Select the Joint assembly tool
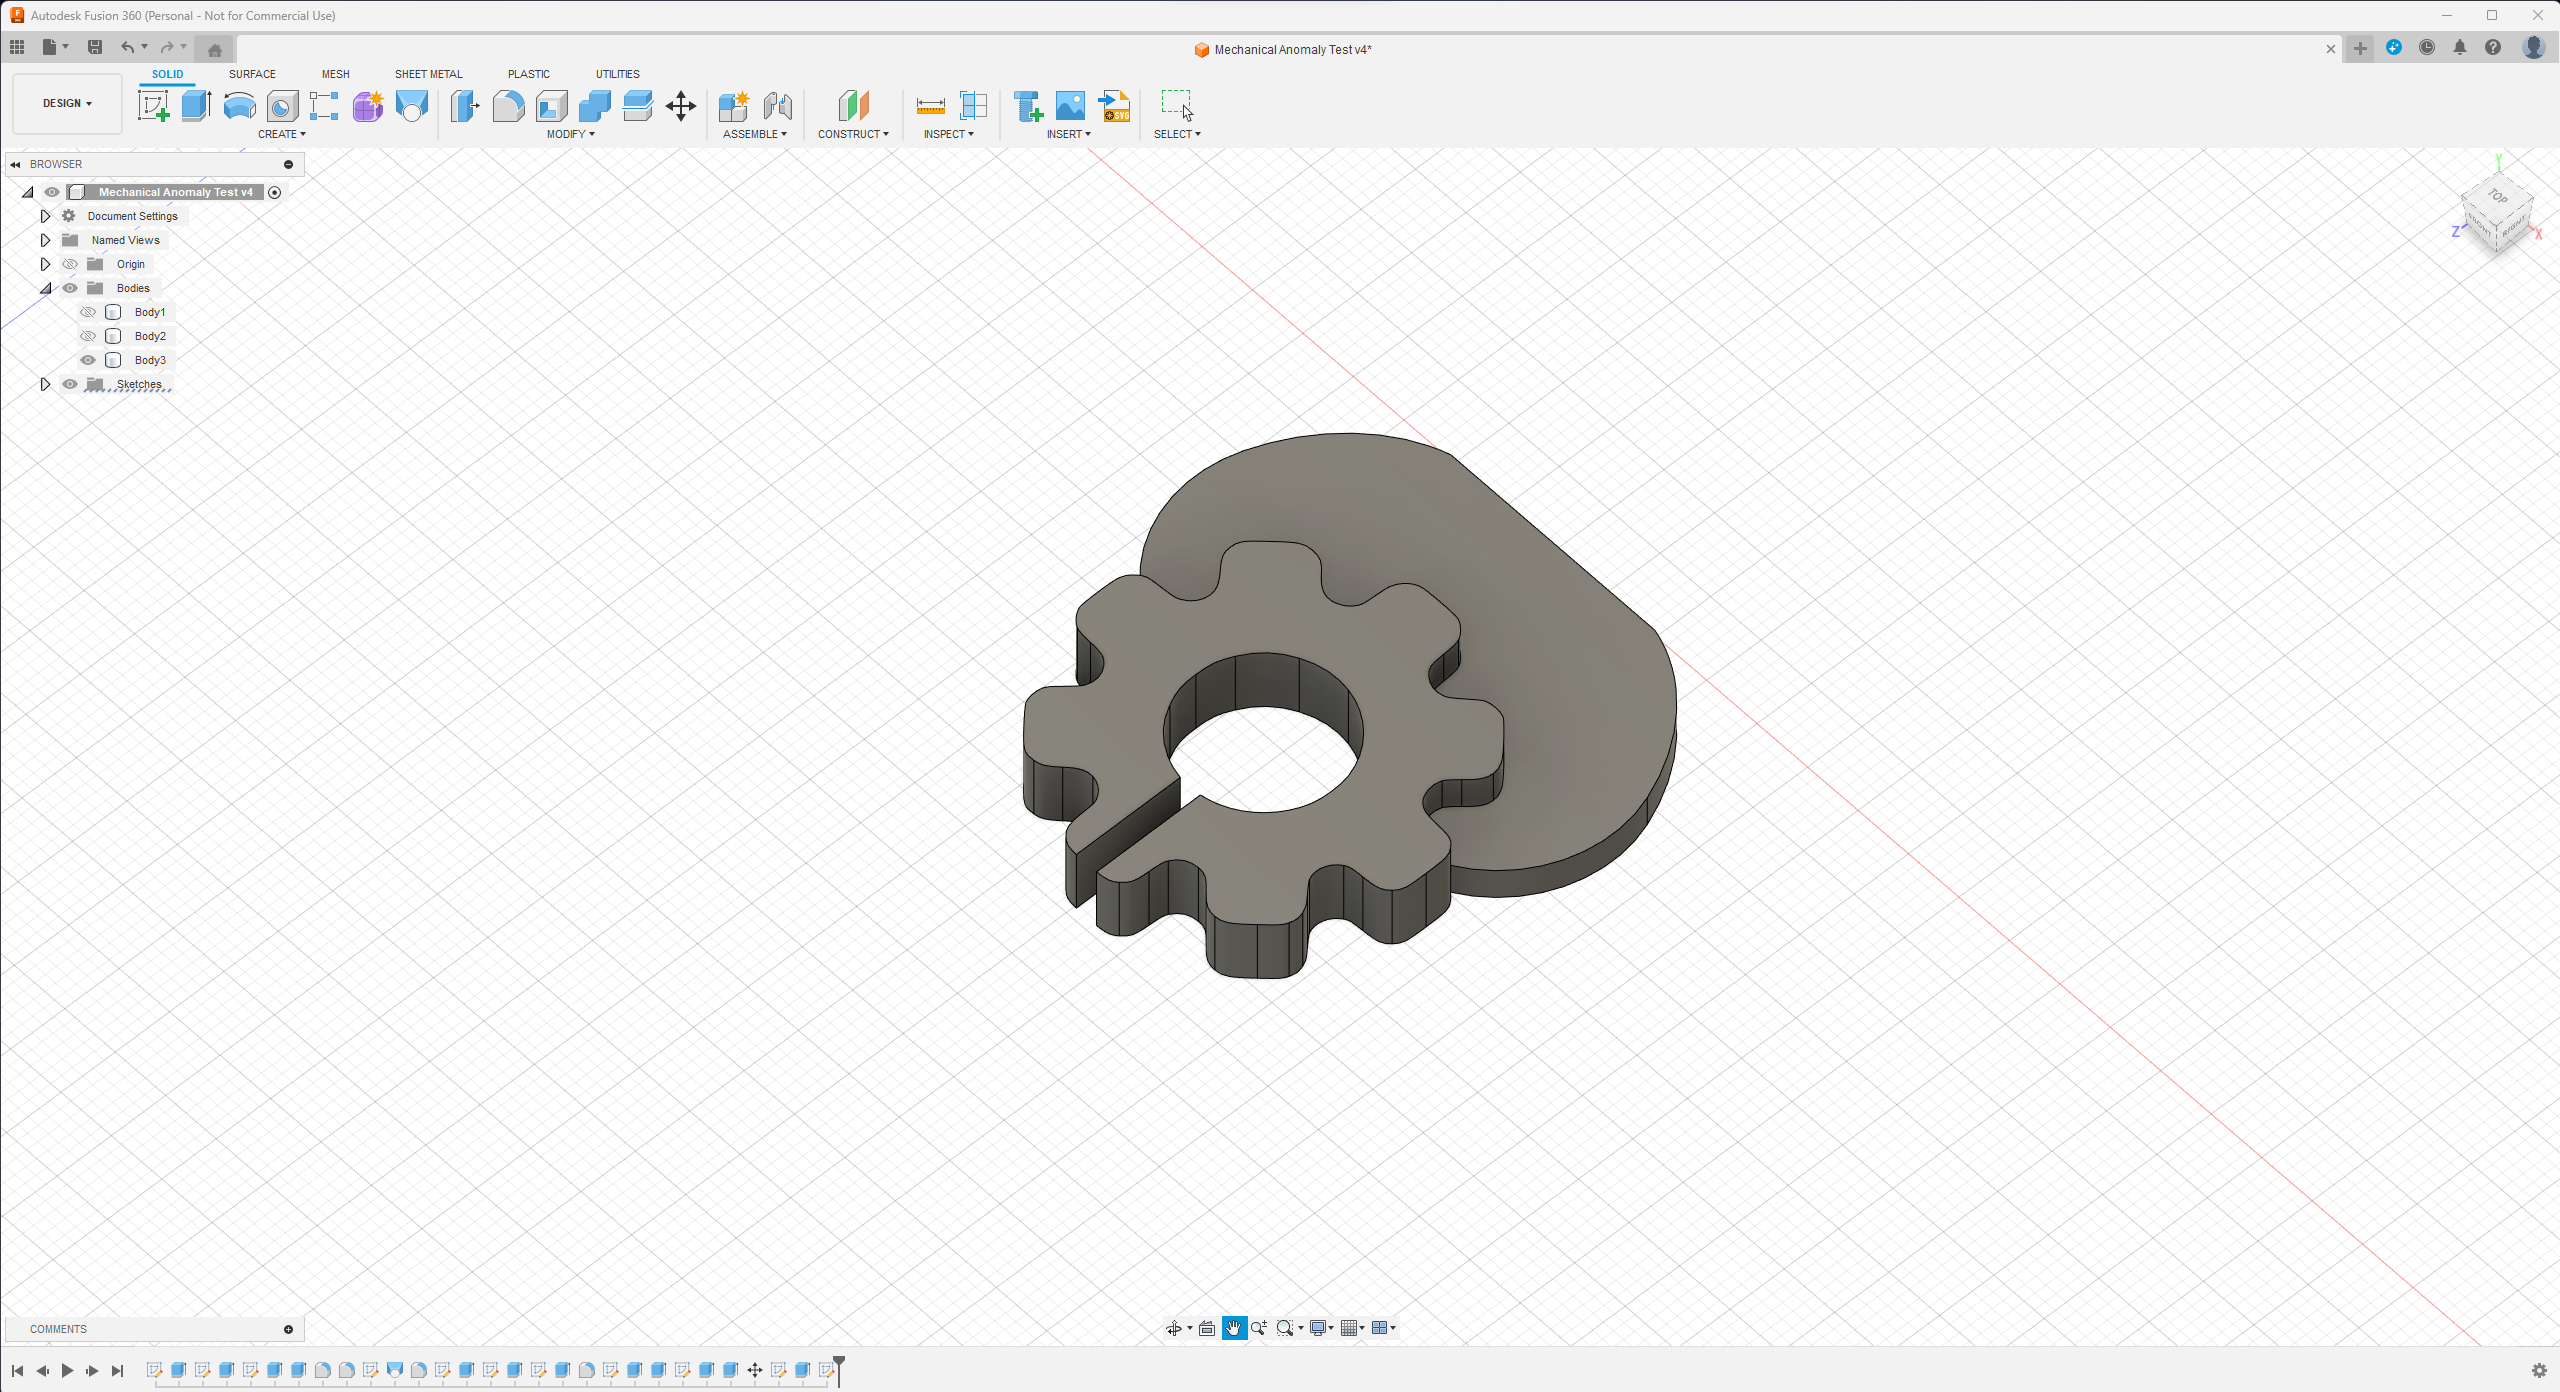Viewport: 2560px width, 1392px height. (x=775, y=106)
